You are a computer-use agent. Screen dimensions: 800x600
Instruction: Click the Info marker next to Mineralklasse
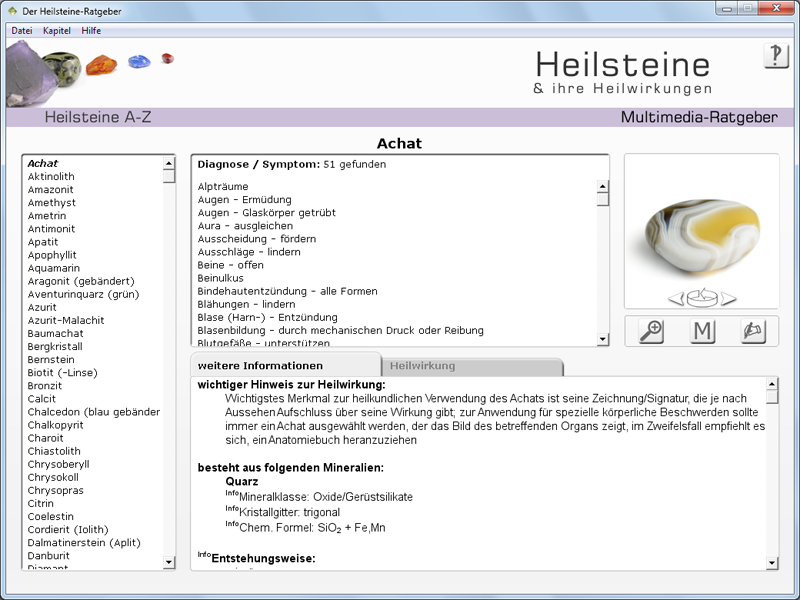(231, 494)
